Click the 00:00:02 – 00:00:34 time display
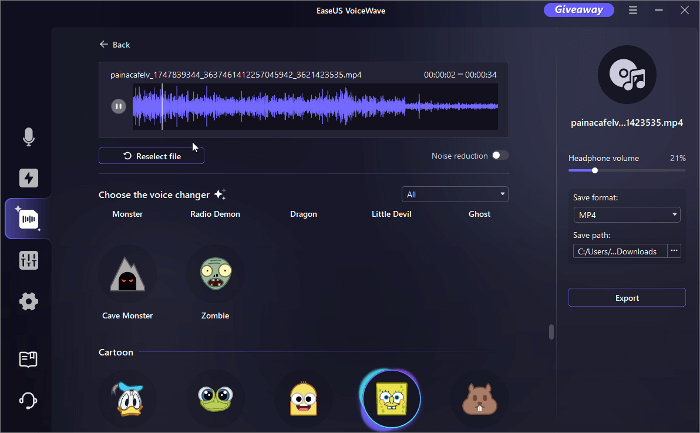 [x=460, y=75]
